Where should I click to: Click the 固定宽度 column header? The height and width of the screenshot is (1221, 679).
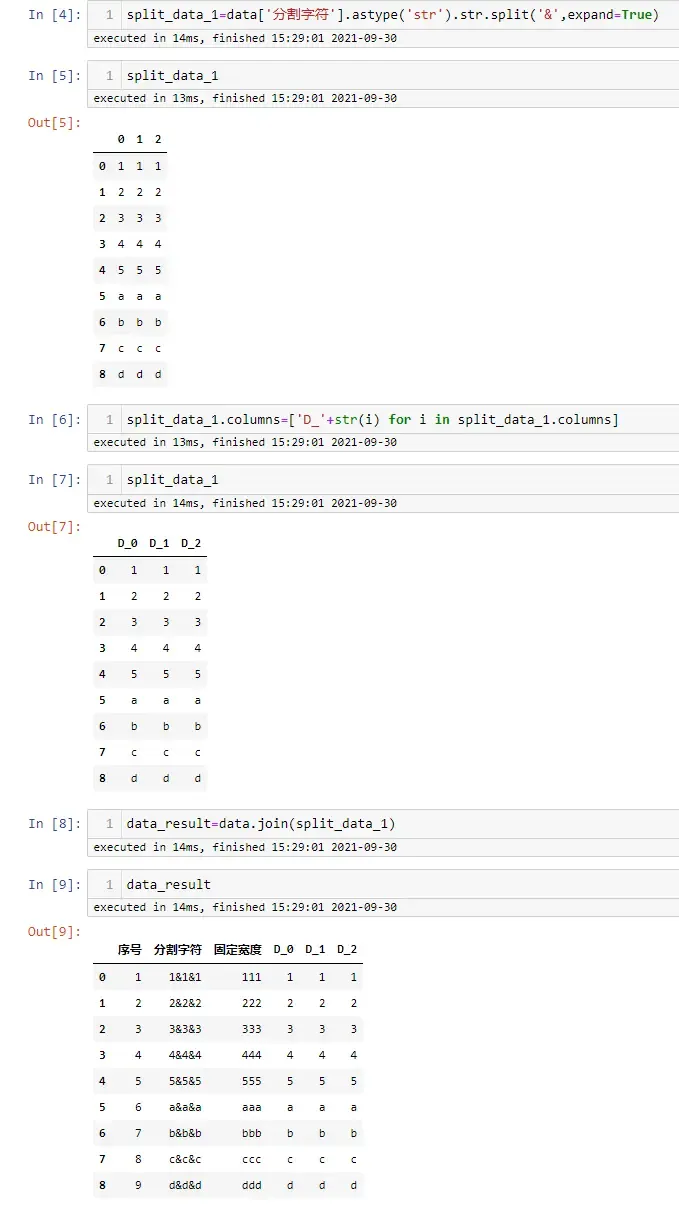[238, 949]
